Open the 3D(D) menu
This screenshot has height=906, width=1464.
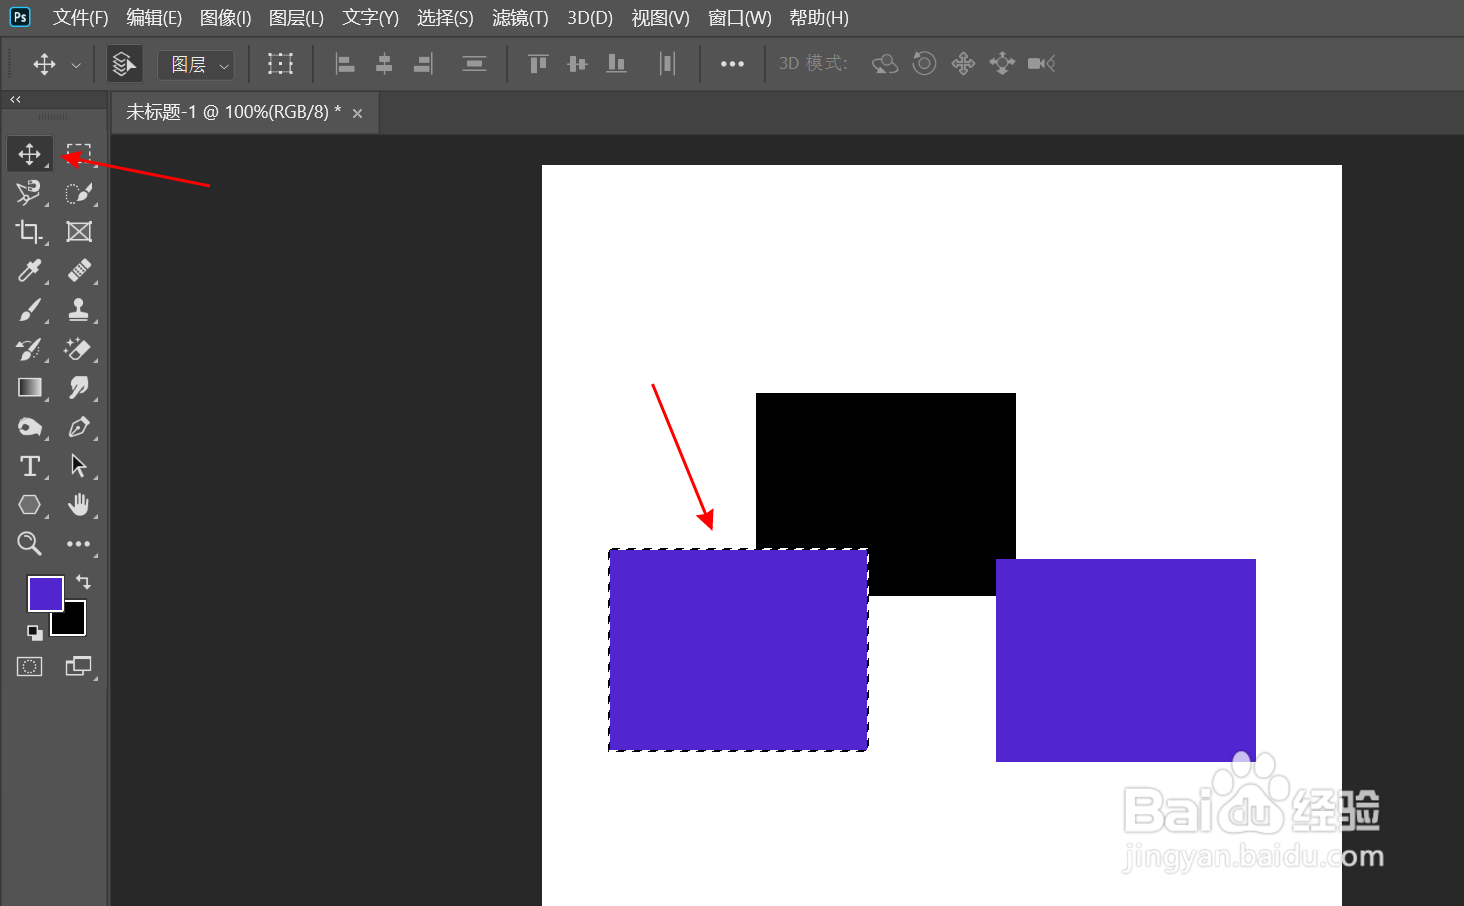(x=590, y=18)
